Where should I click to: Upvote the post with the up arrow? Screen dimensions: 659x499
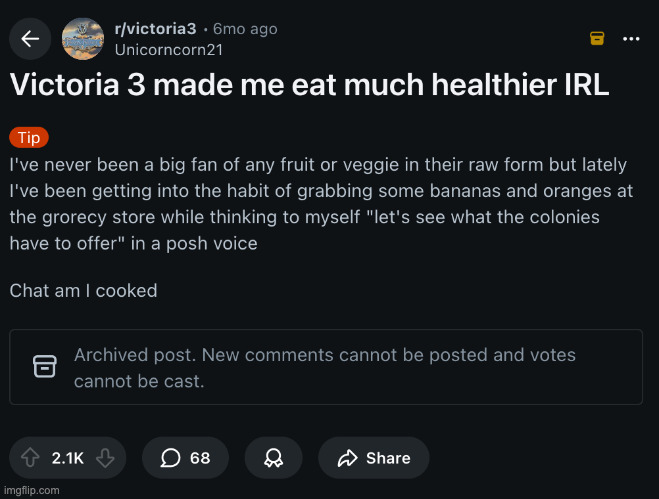point(30,458)
